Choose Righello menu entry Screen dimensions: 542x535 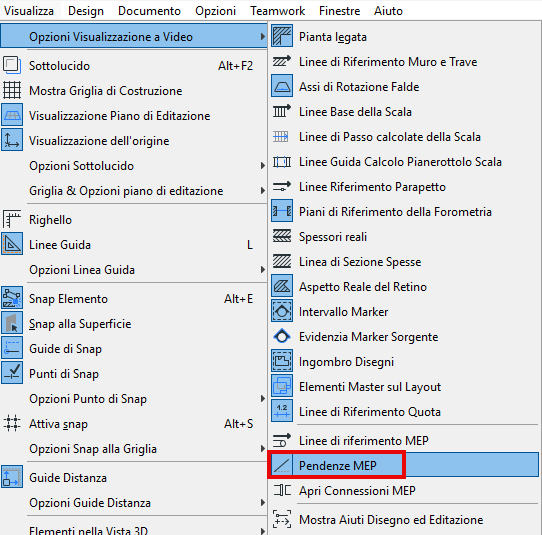(134, 219)
